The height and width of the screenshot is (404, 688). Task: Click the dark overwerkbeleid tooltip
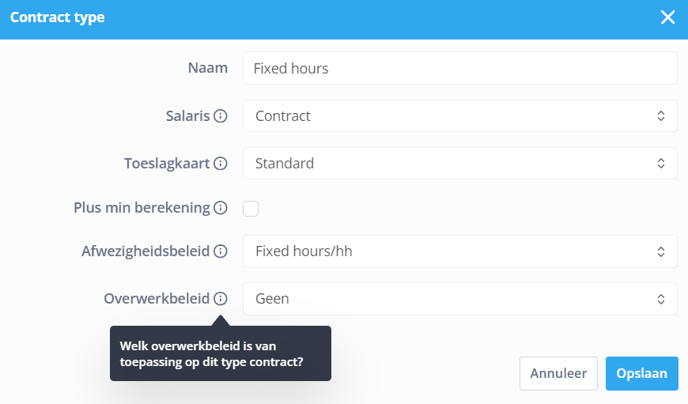(x=220, y=353)
